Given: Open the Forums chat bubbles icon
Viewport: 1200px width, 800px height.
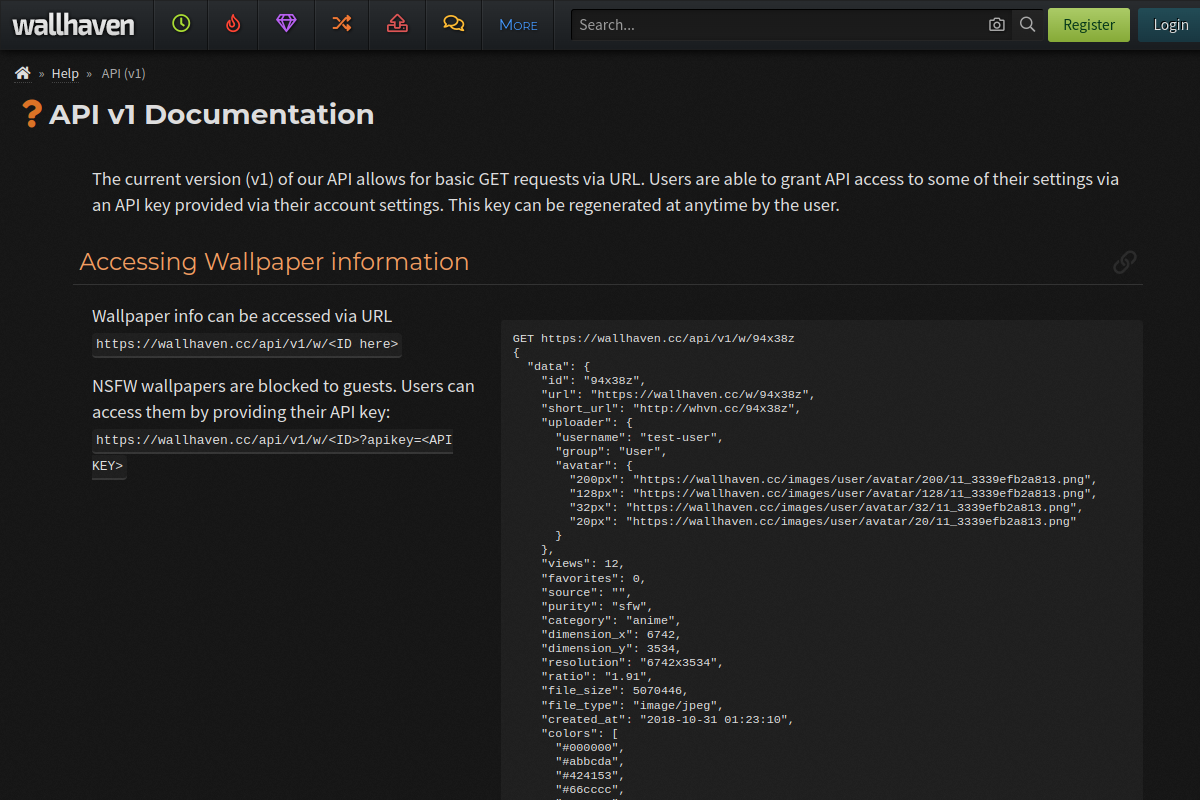Looking at the screenshot, I should [454, 24].
